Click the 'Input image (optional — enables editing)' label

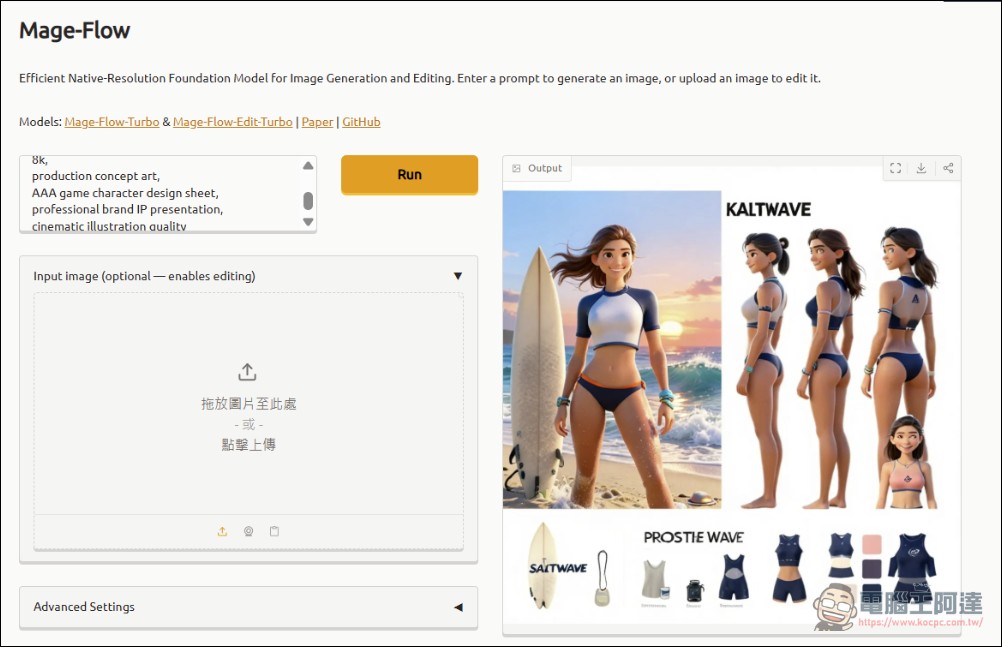click(144, 276)
